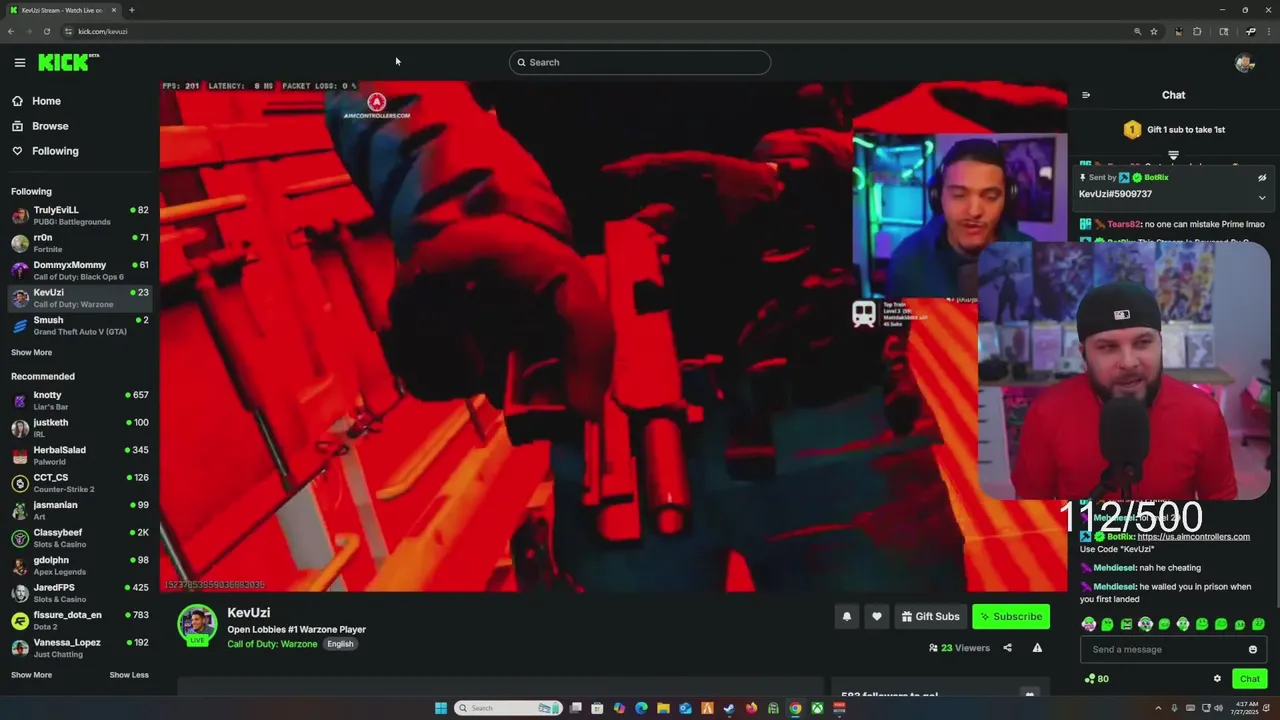Click Gift 1 sub to take 1st
1280x720 pixels.
[x=1174, y=129]
